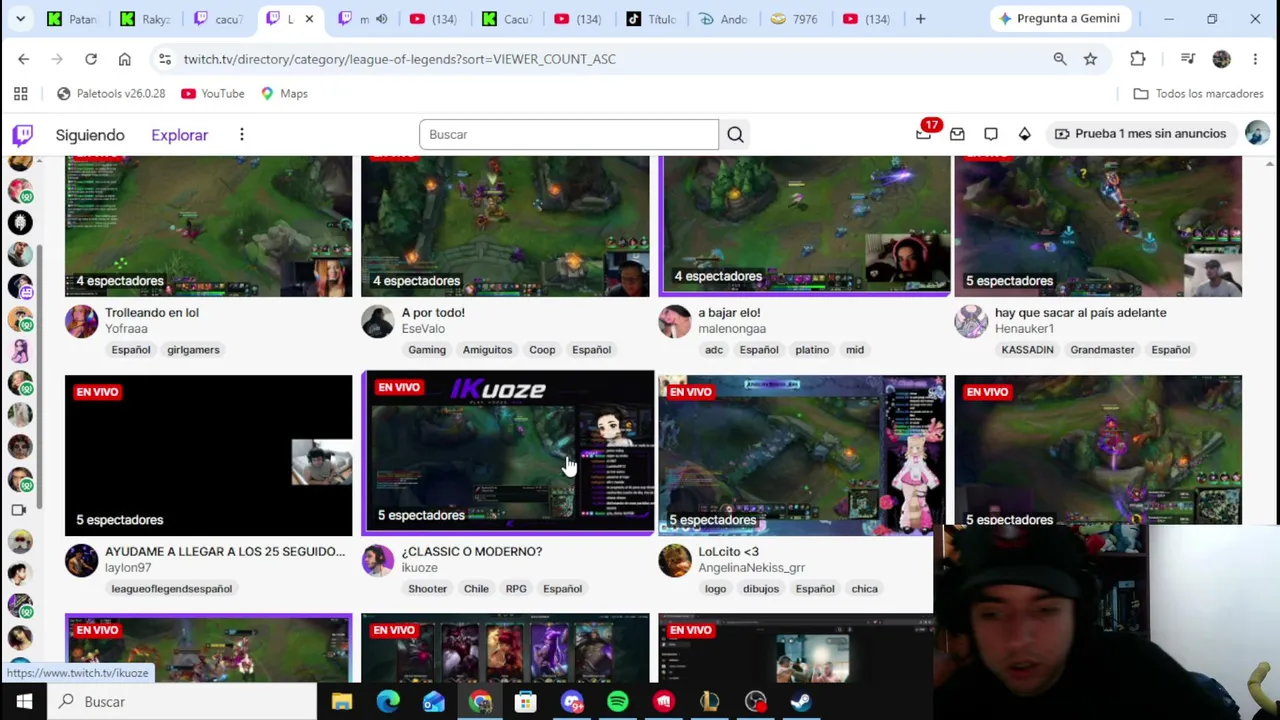
Task: Open the AngelinaNekiss_grr channel name link
Action: (751, 567)
